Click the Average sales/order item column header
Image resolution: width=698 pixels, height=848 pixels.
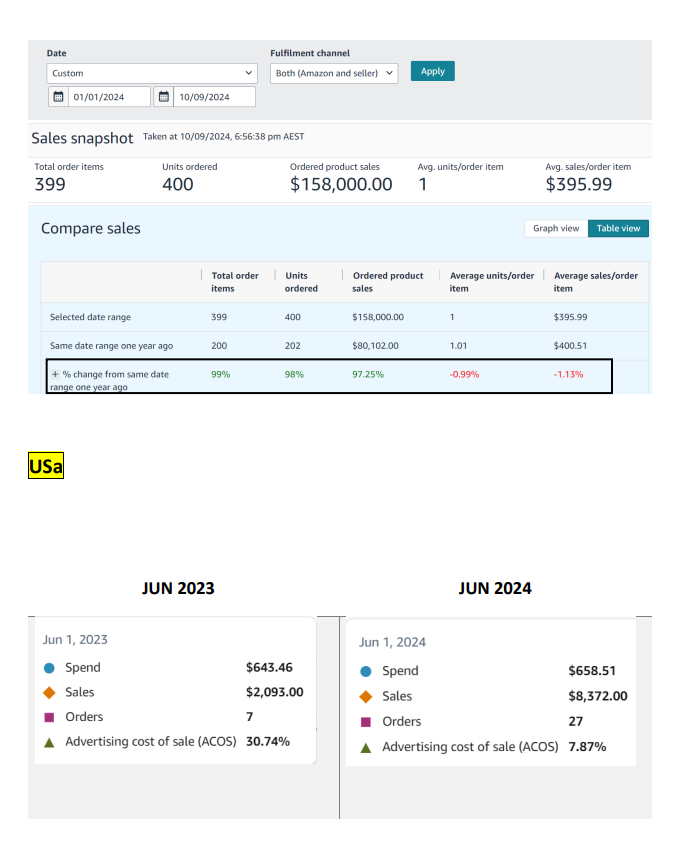coord(595,282)
